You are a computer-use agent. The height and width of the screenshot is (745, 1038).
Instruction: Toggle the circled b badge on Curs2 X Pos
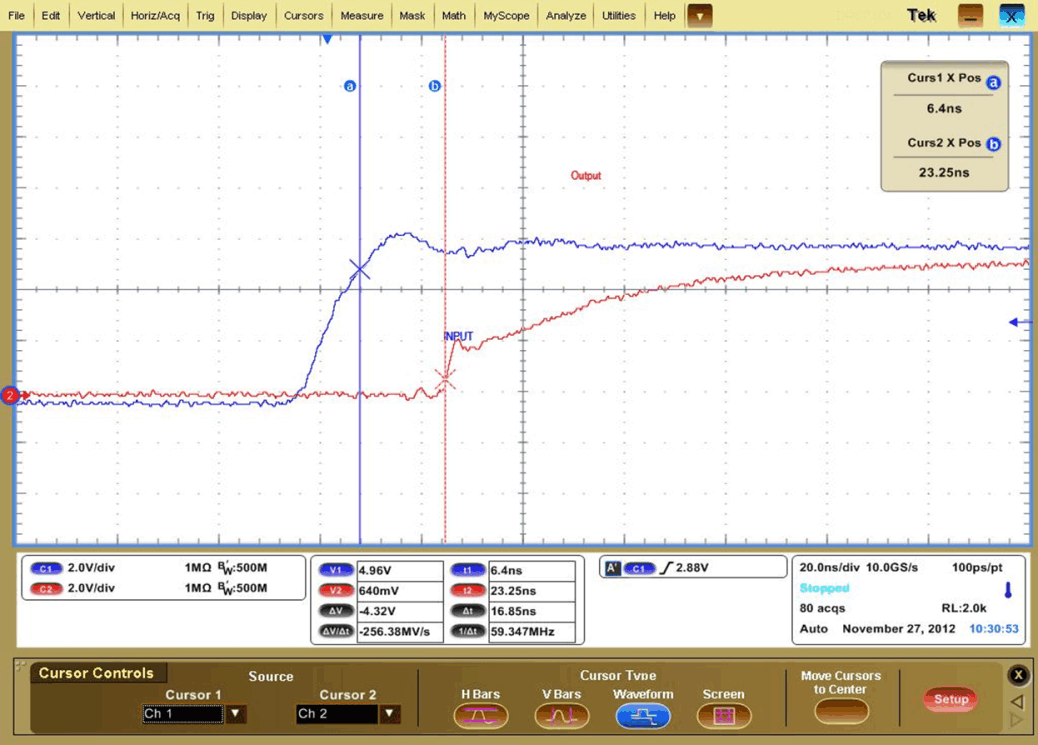pyautogui.click(x=993, y=143)
